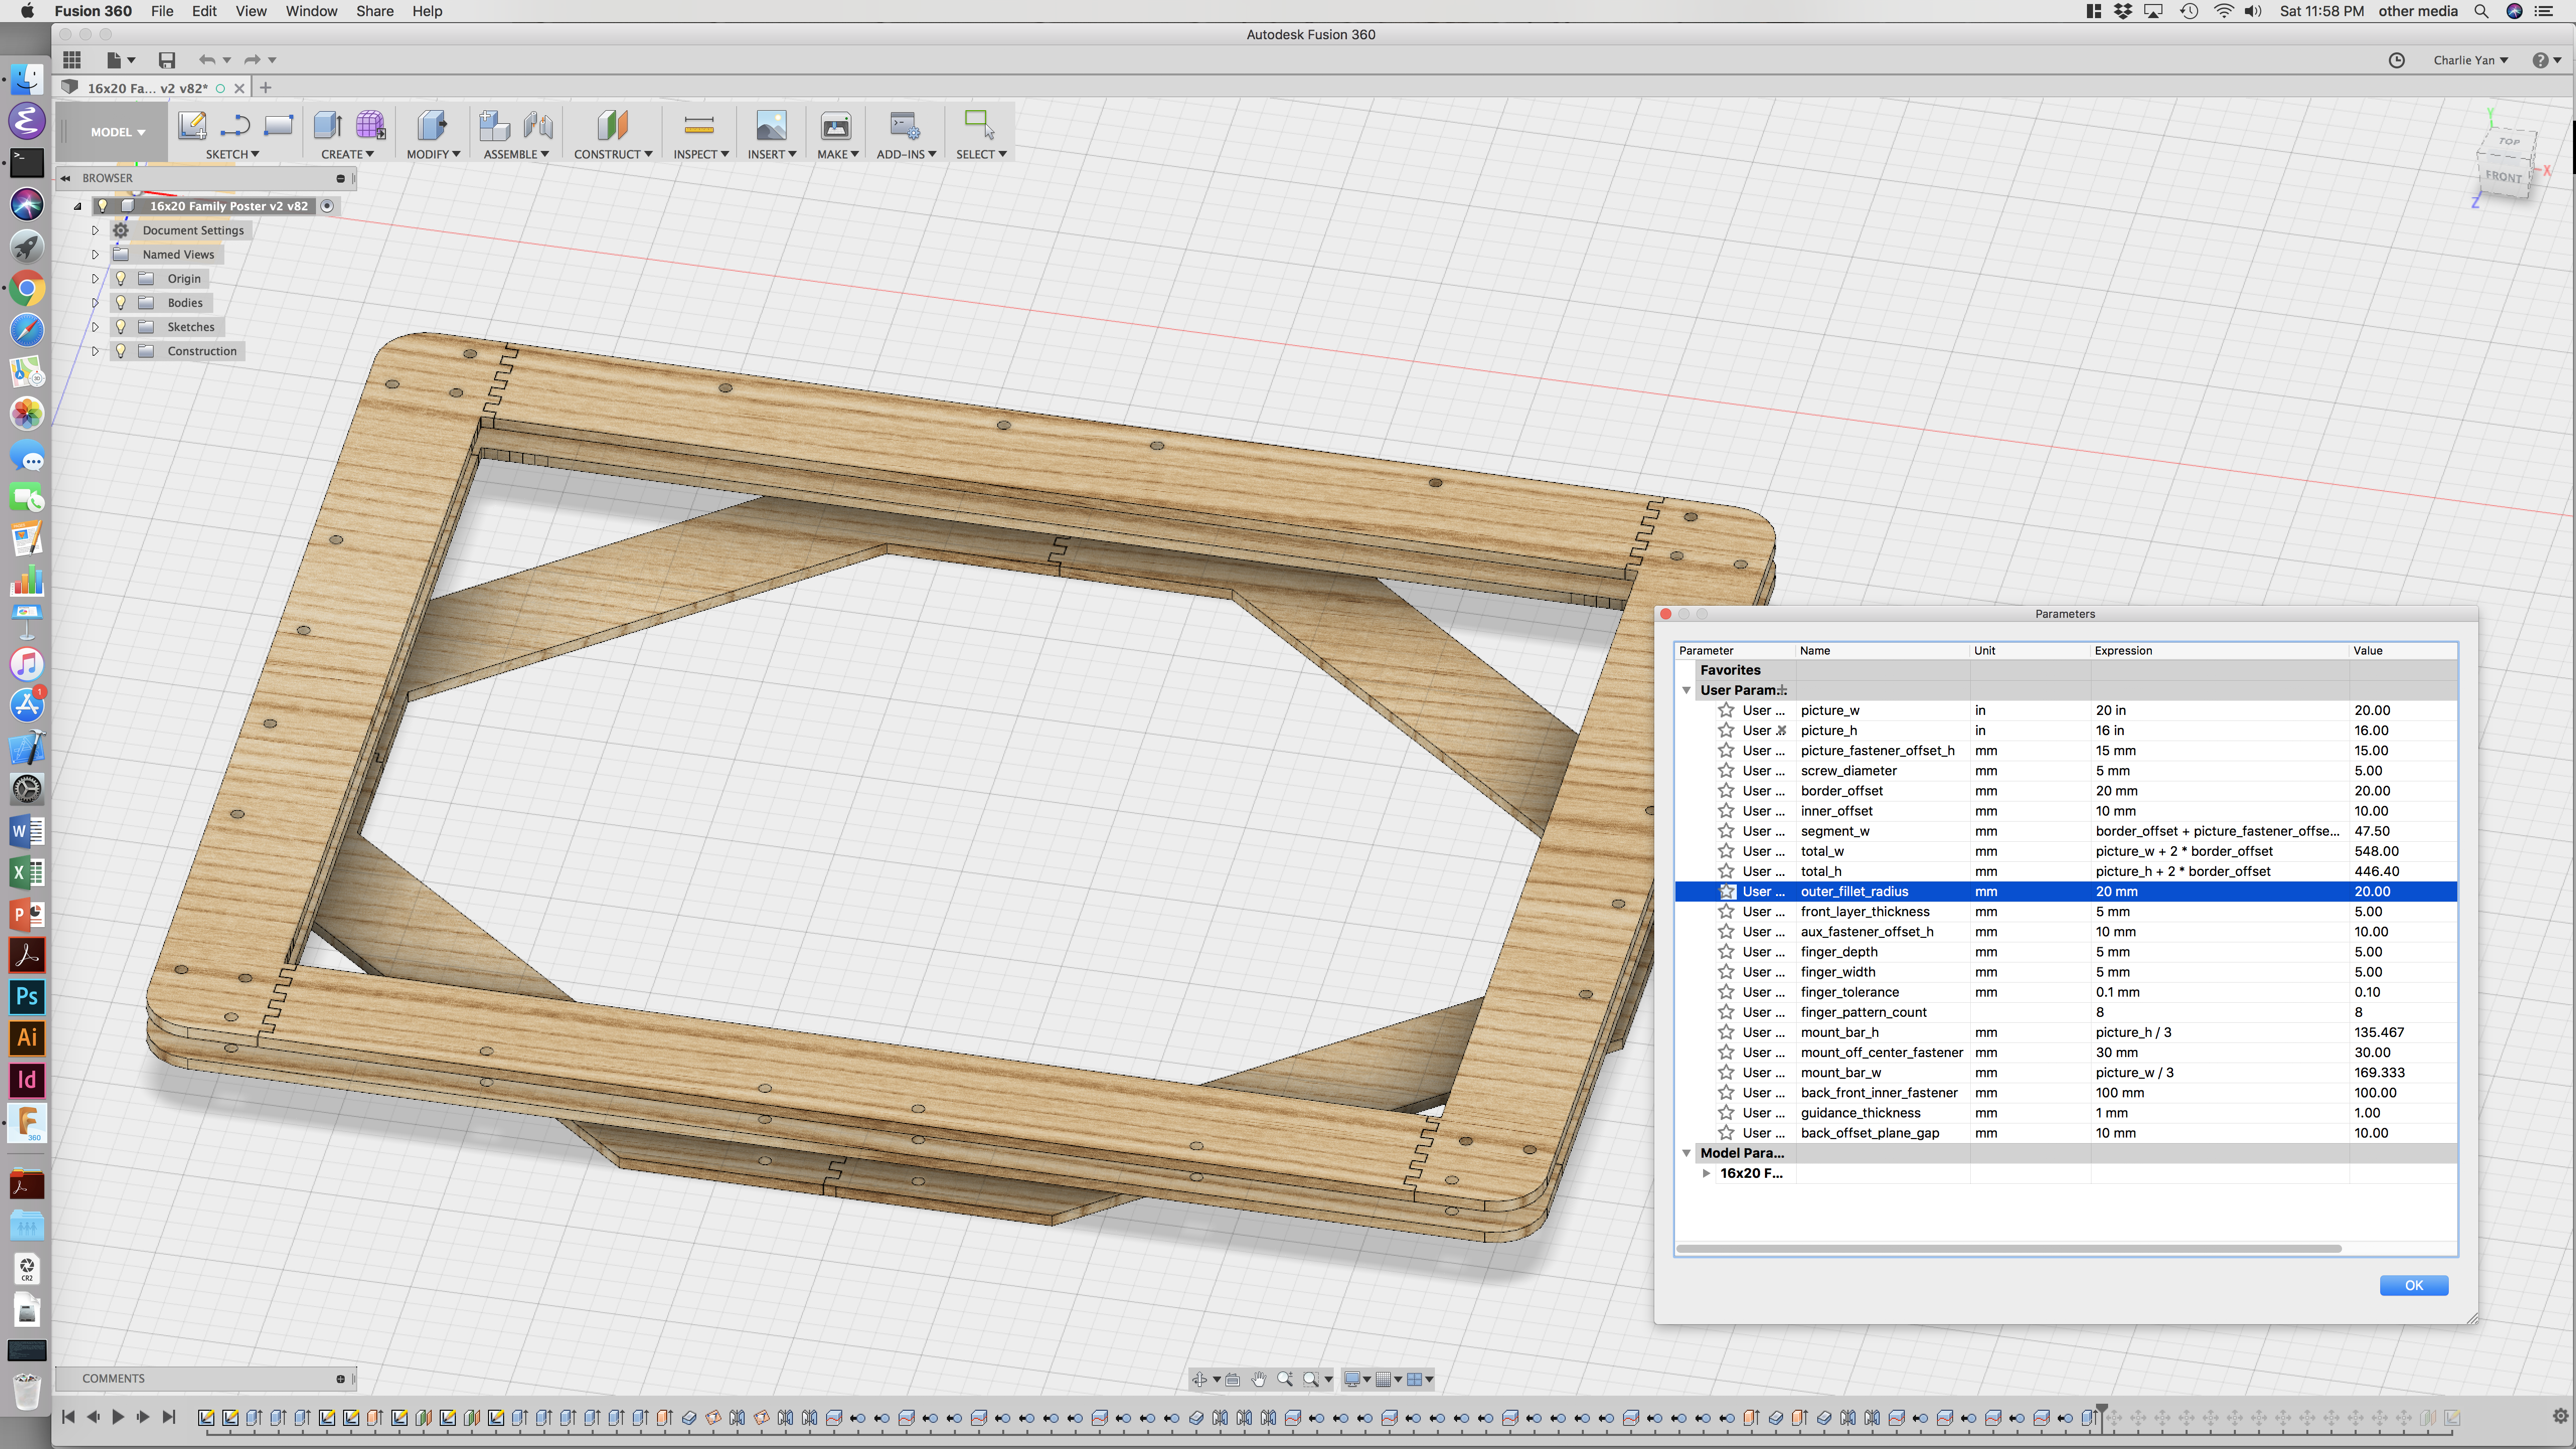2576x1449 pixels.
Task: Favorite the picture_w parameter star
Action: tap(1726, 710)
